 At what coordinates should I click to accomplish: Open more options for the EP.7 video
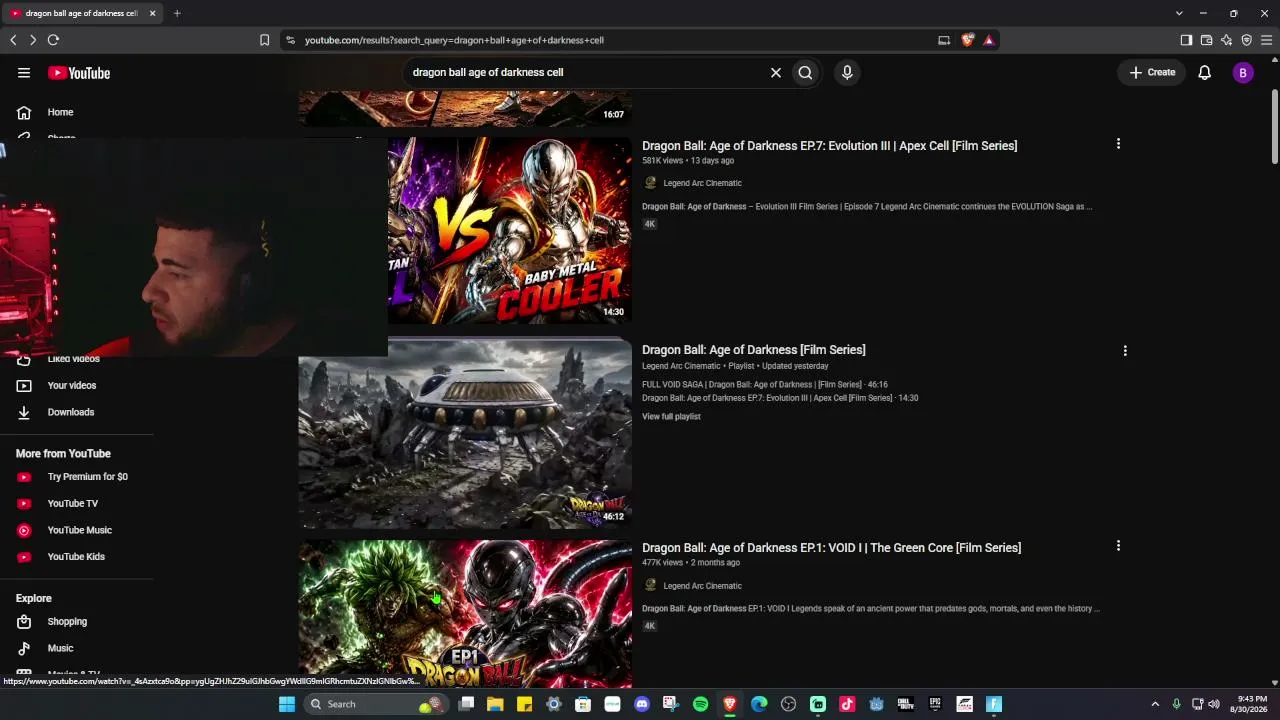click(1118, 144)
